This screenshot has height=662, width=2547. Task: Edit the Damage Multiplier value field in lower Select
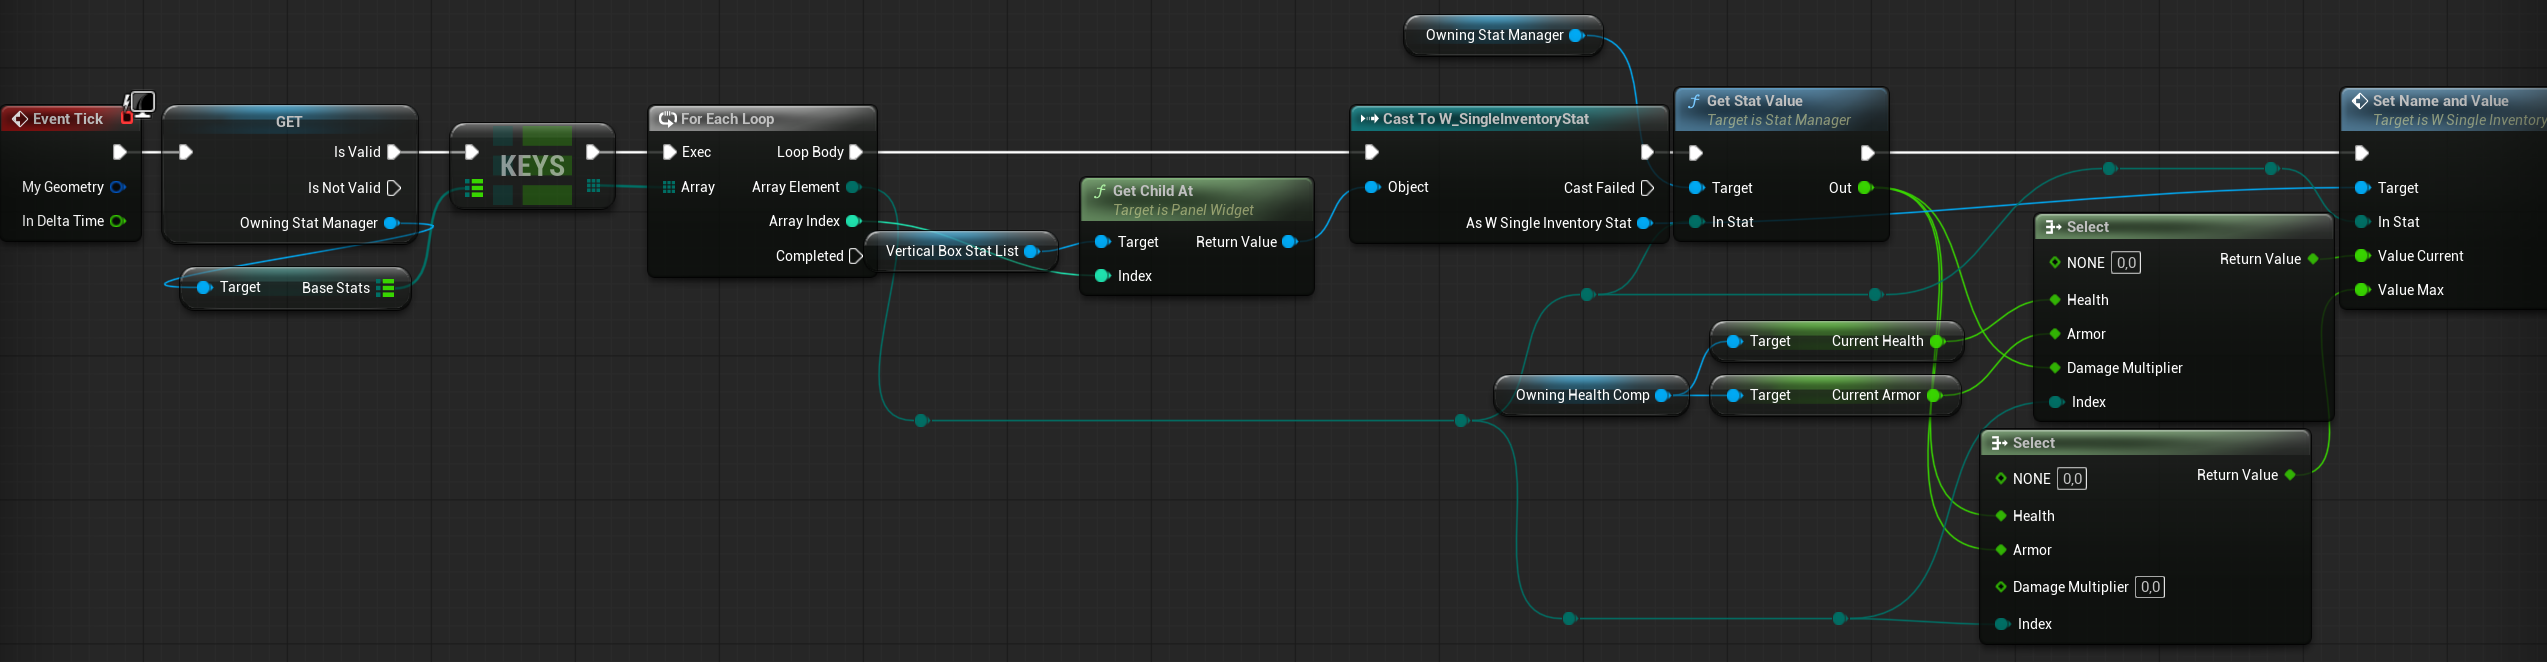tap(2150, 587)
